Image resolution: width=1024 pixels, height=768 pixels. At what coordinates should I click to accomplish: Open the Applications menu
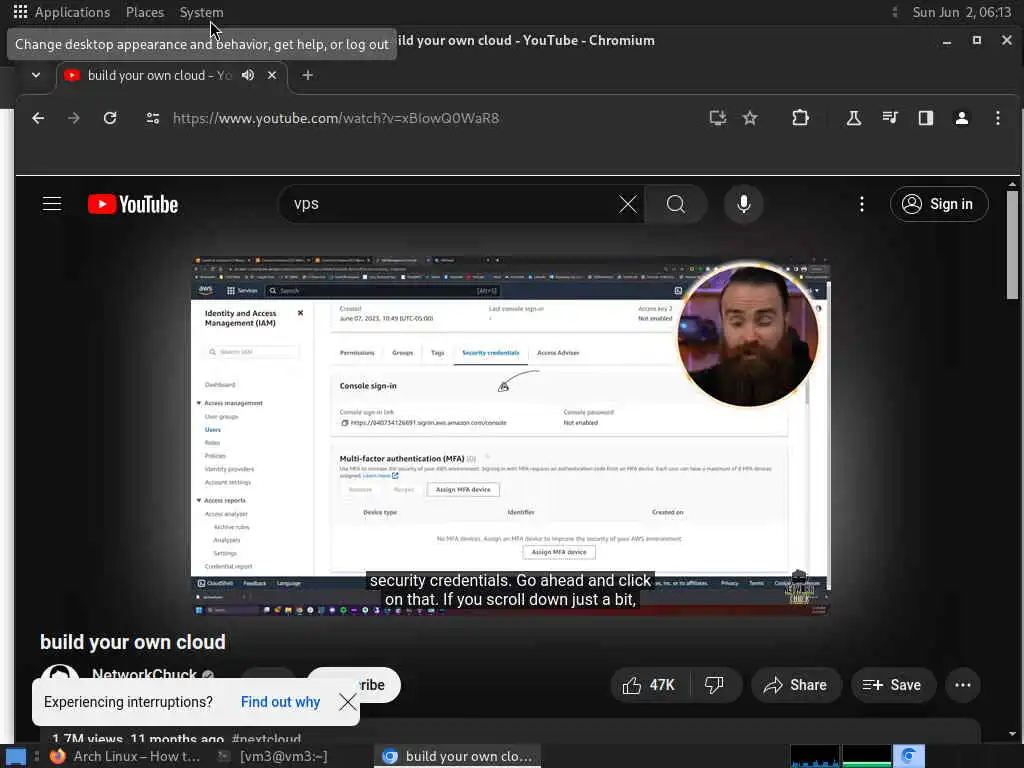pos(61,12)
